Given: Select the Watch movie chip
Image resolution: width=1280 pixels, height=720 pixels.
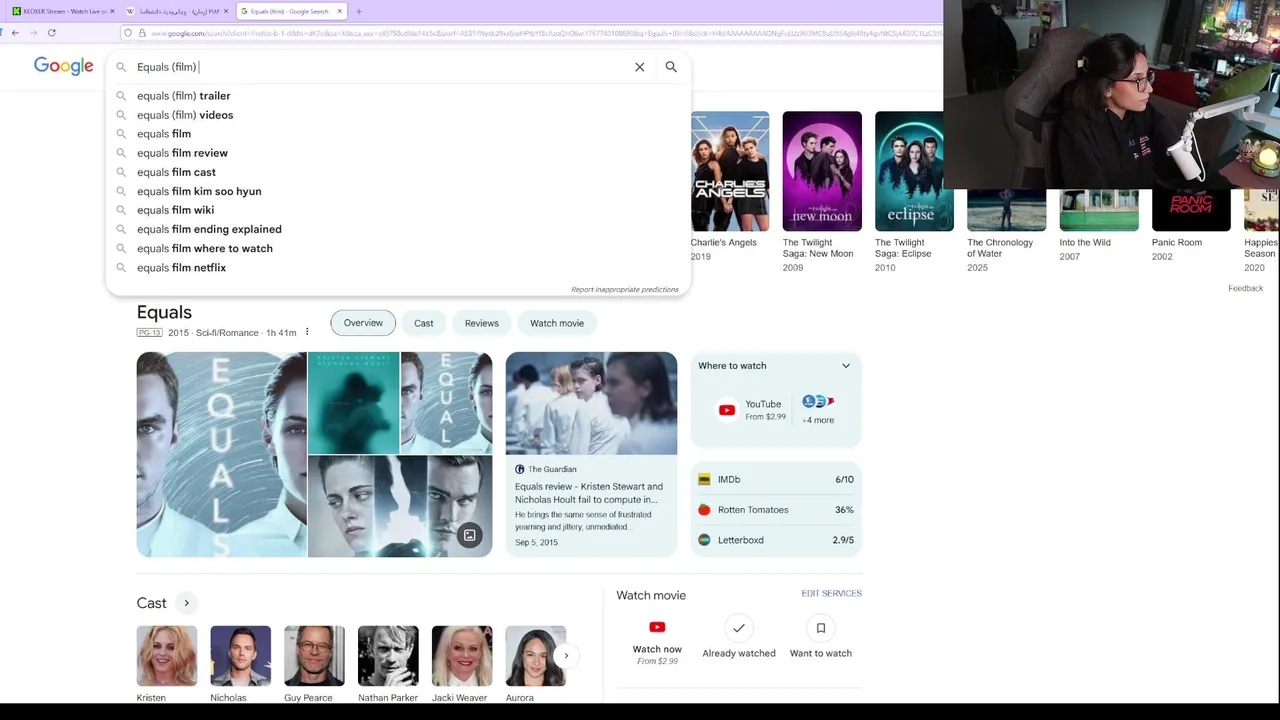Looking at the screenshot, I should [x=557, y=323].
